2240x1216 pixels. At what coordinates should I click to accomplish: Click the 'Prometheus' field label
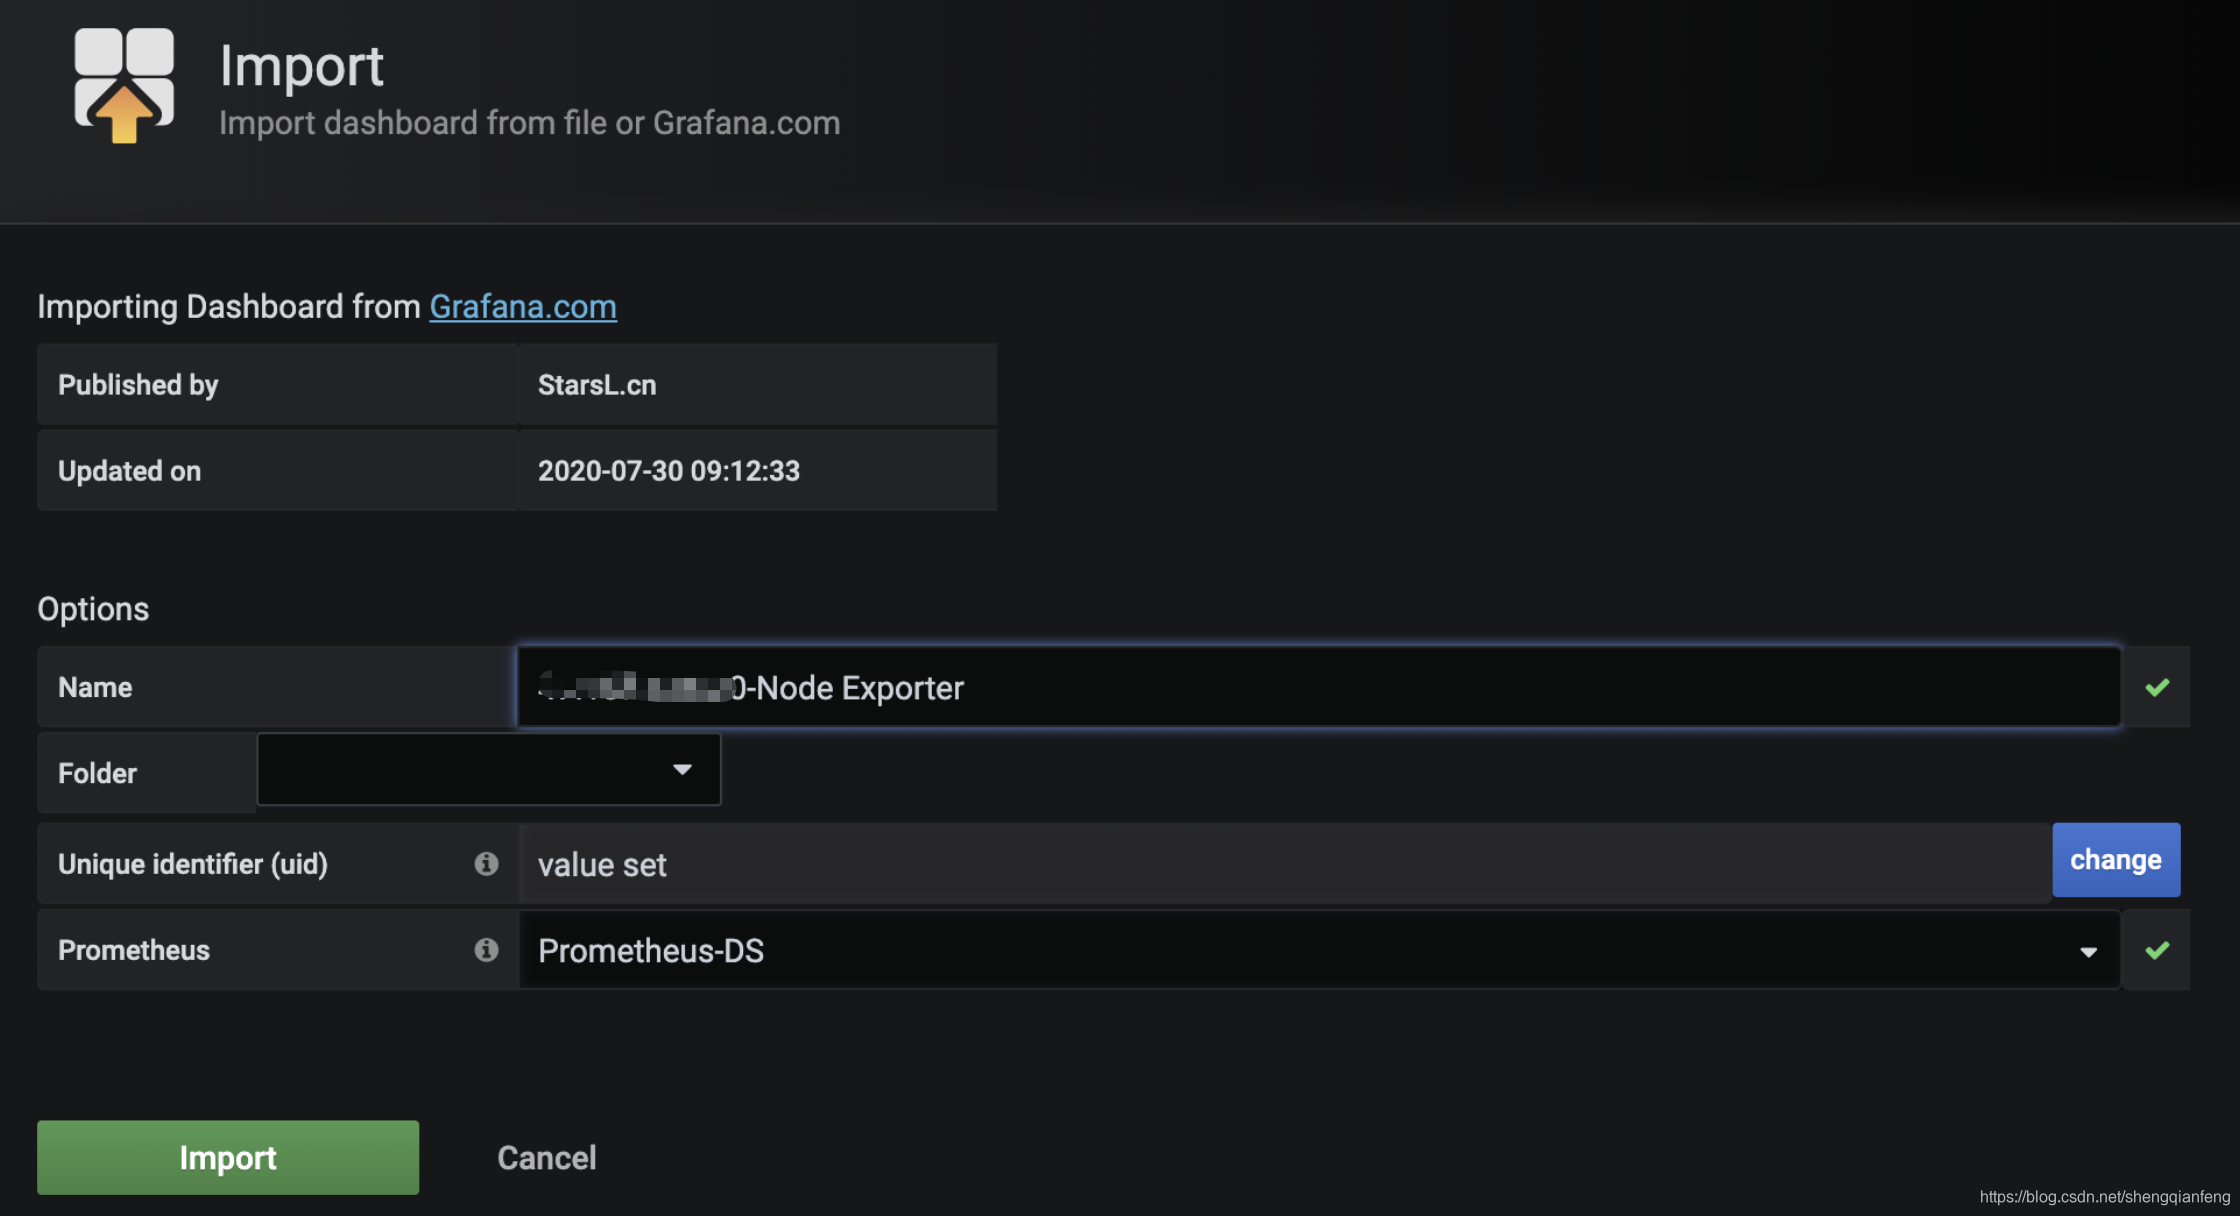134,950
